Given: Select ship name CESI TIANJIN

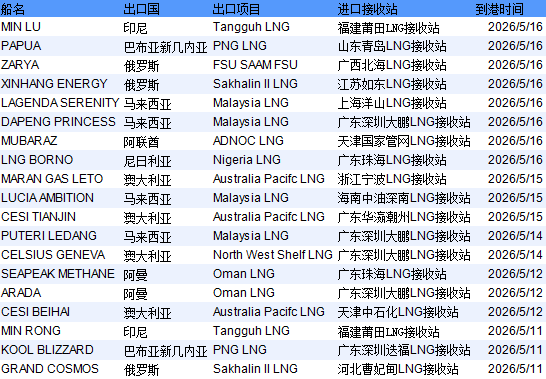Looking at the screenshot, I should pyautogui.click(x=38, y=217).
